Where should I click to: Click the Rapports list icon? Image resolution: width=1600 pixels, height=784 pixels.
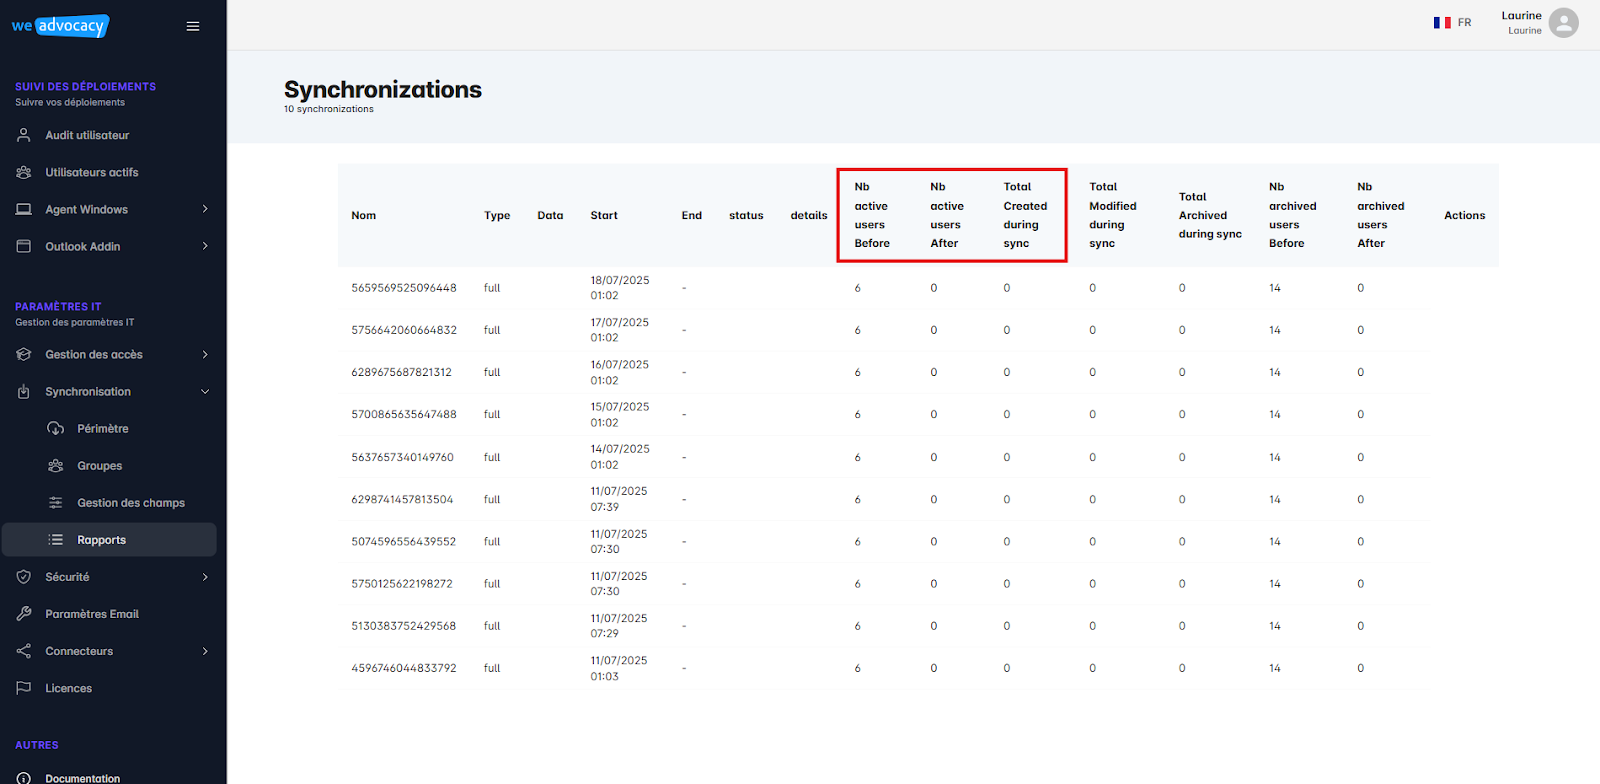pos(56,540)
